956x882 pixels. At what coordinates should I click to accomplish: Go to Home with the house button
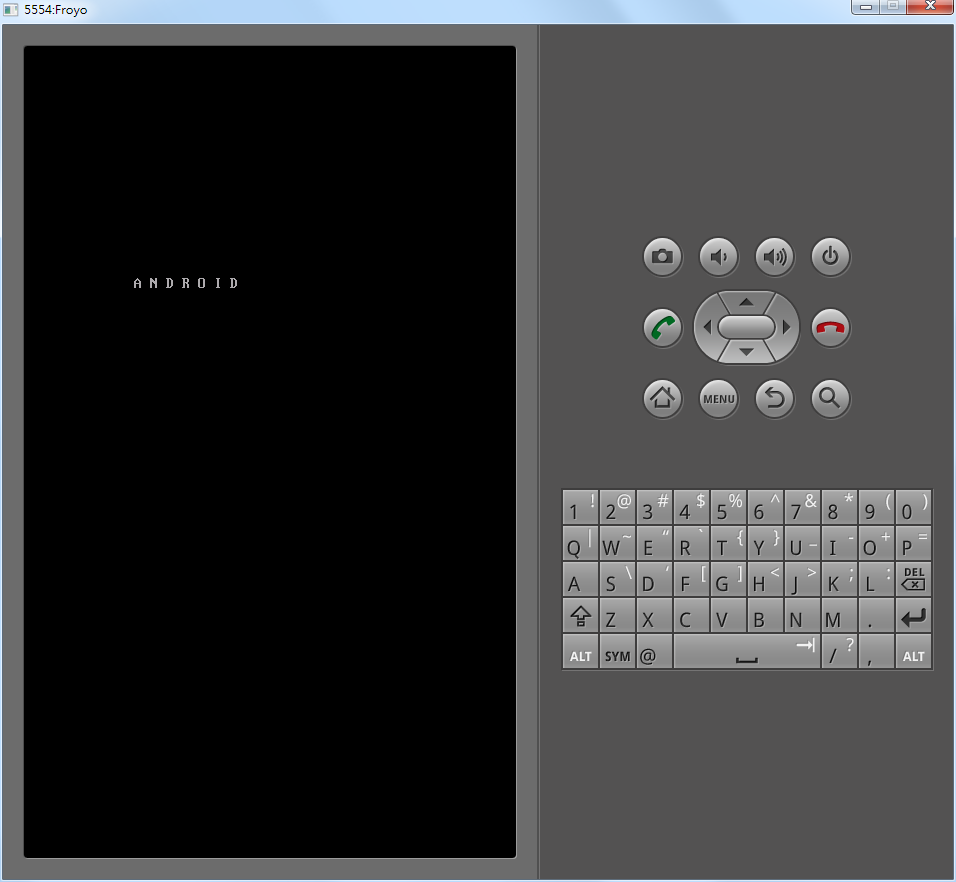tap(662, 399)
